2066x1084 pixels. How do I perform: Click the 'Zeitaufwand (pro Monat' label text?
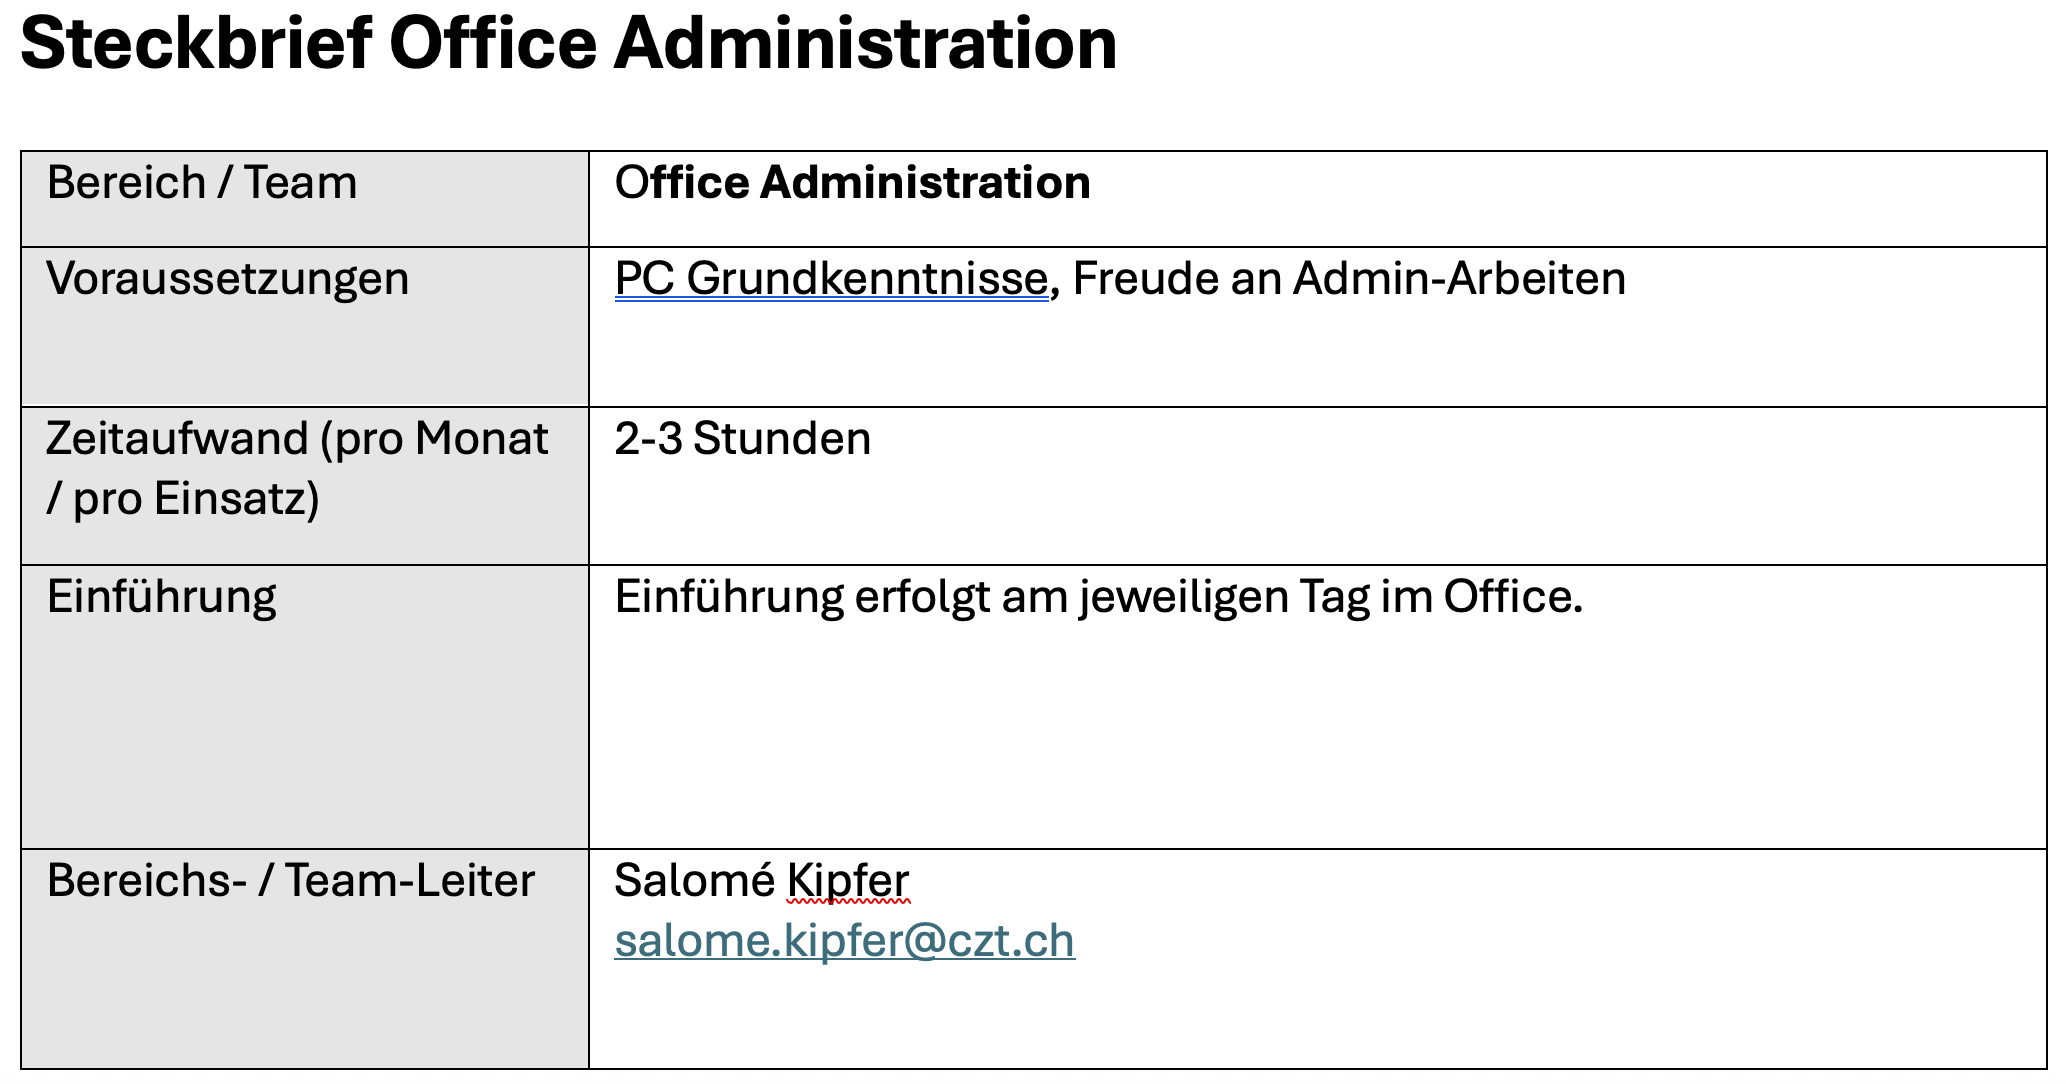pos(297,439)
